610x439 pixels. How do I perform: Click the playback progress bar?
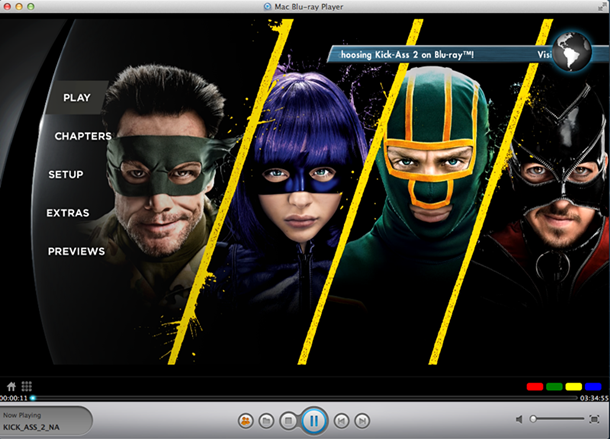[x=304, y=398]
